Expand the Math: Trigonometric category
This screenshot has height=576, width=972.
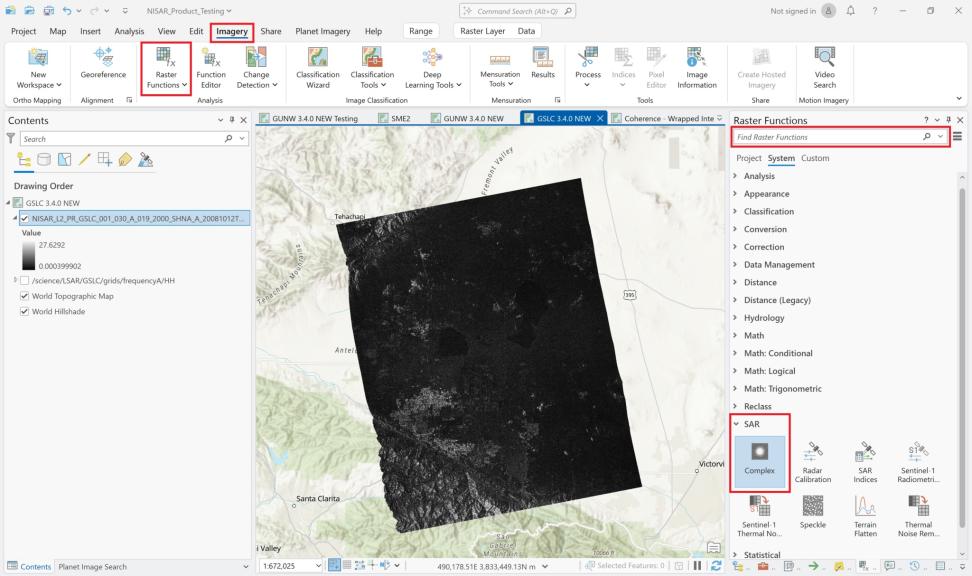coord(736,389)
